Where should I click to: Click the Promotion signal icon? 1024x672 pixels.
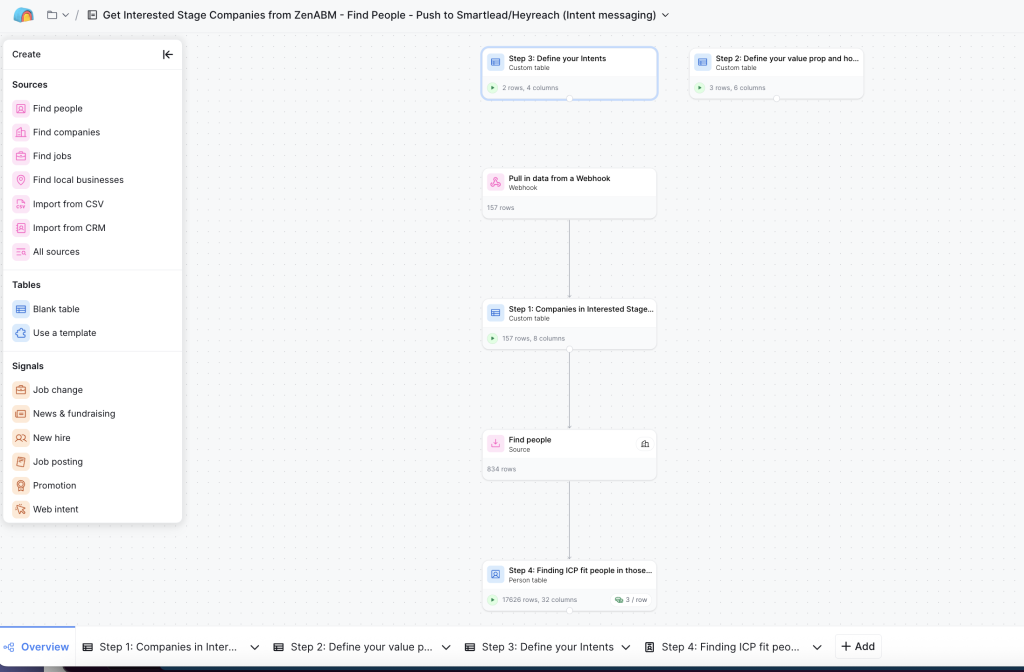[x=21, y=485]
